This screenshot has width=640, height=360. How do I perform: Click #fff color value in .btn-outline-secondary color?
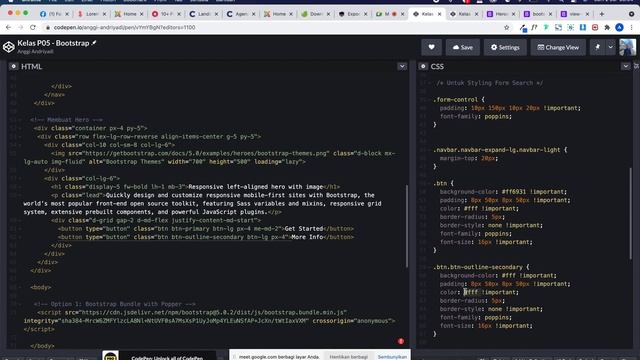click(x=471, y=292)
